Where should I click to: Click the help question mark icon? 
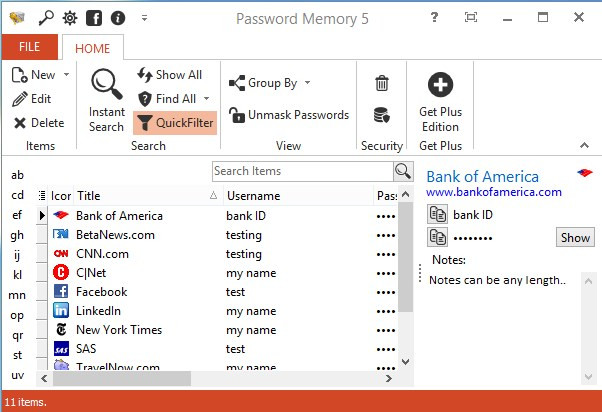(x=434, y=17)
